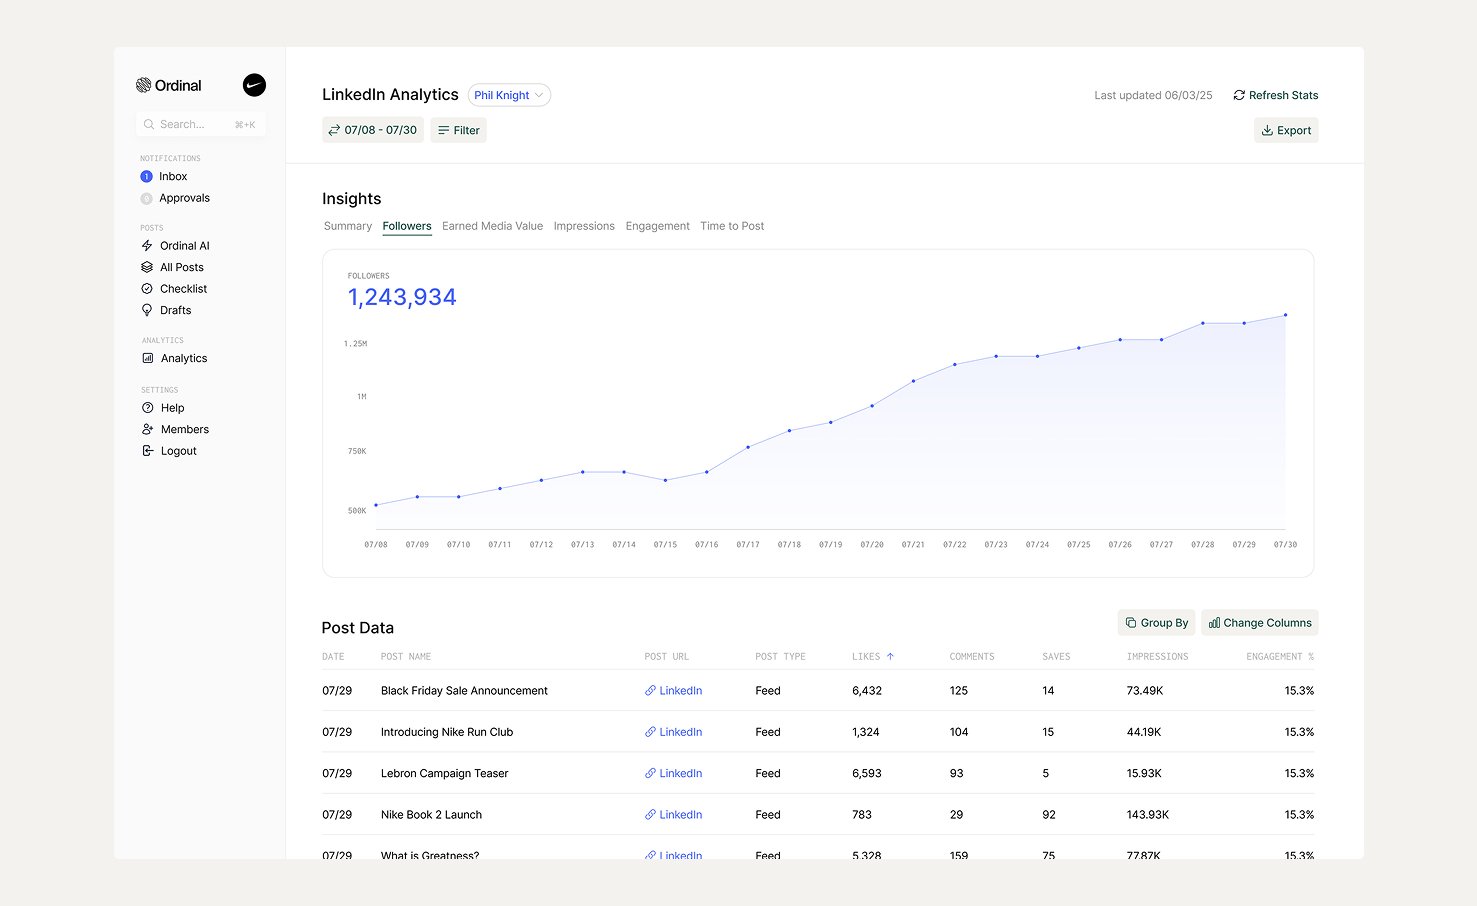This screenshot has width=1477, height=906.
Task: Click the 6,593 likes value
Action: pos(867,773)
